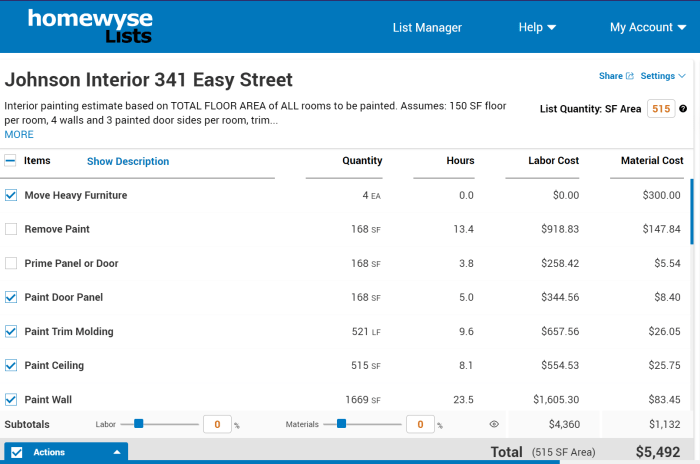
Task: Check the Prime Panel or Door checkbox
Action: pos(11,263)
